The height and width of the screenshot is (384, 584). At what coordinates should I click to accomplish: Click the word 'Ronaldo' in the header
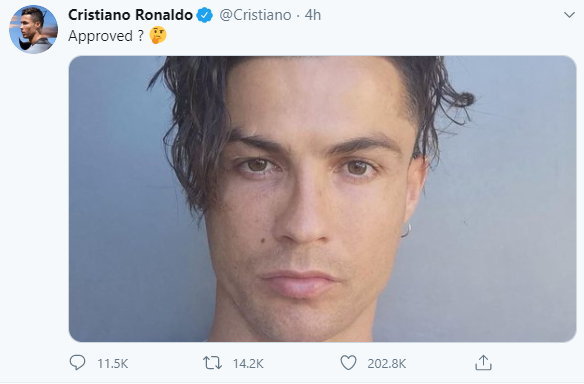(164, 15)
